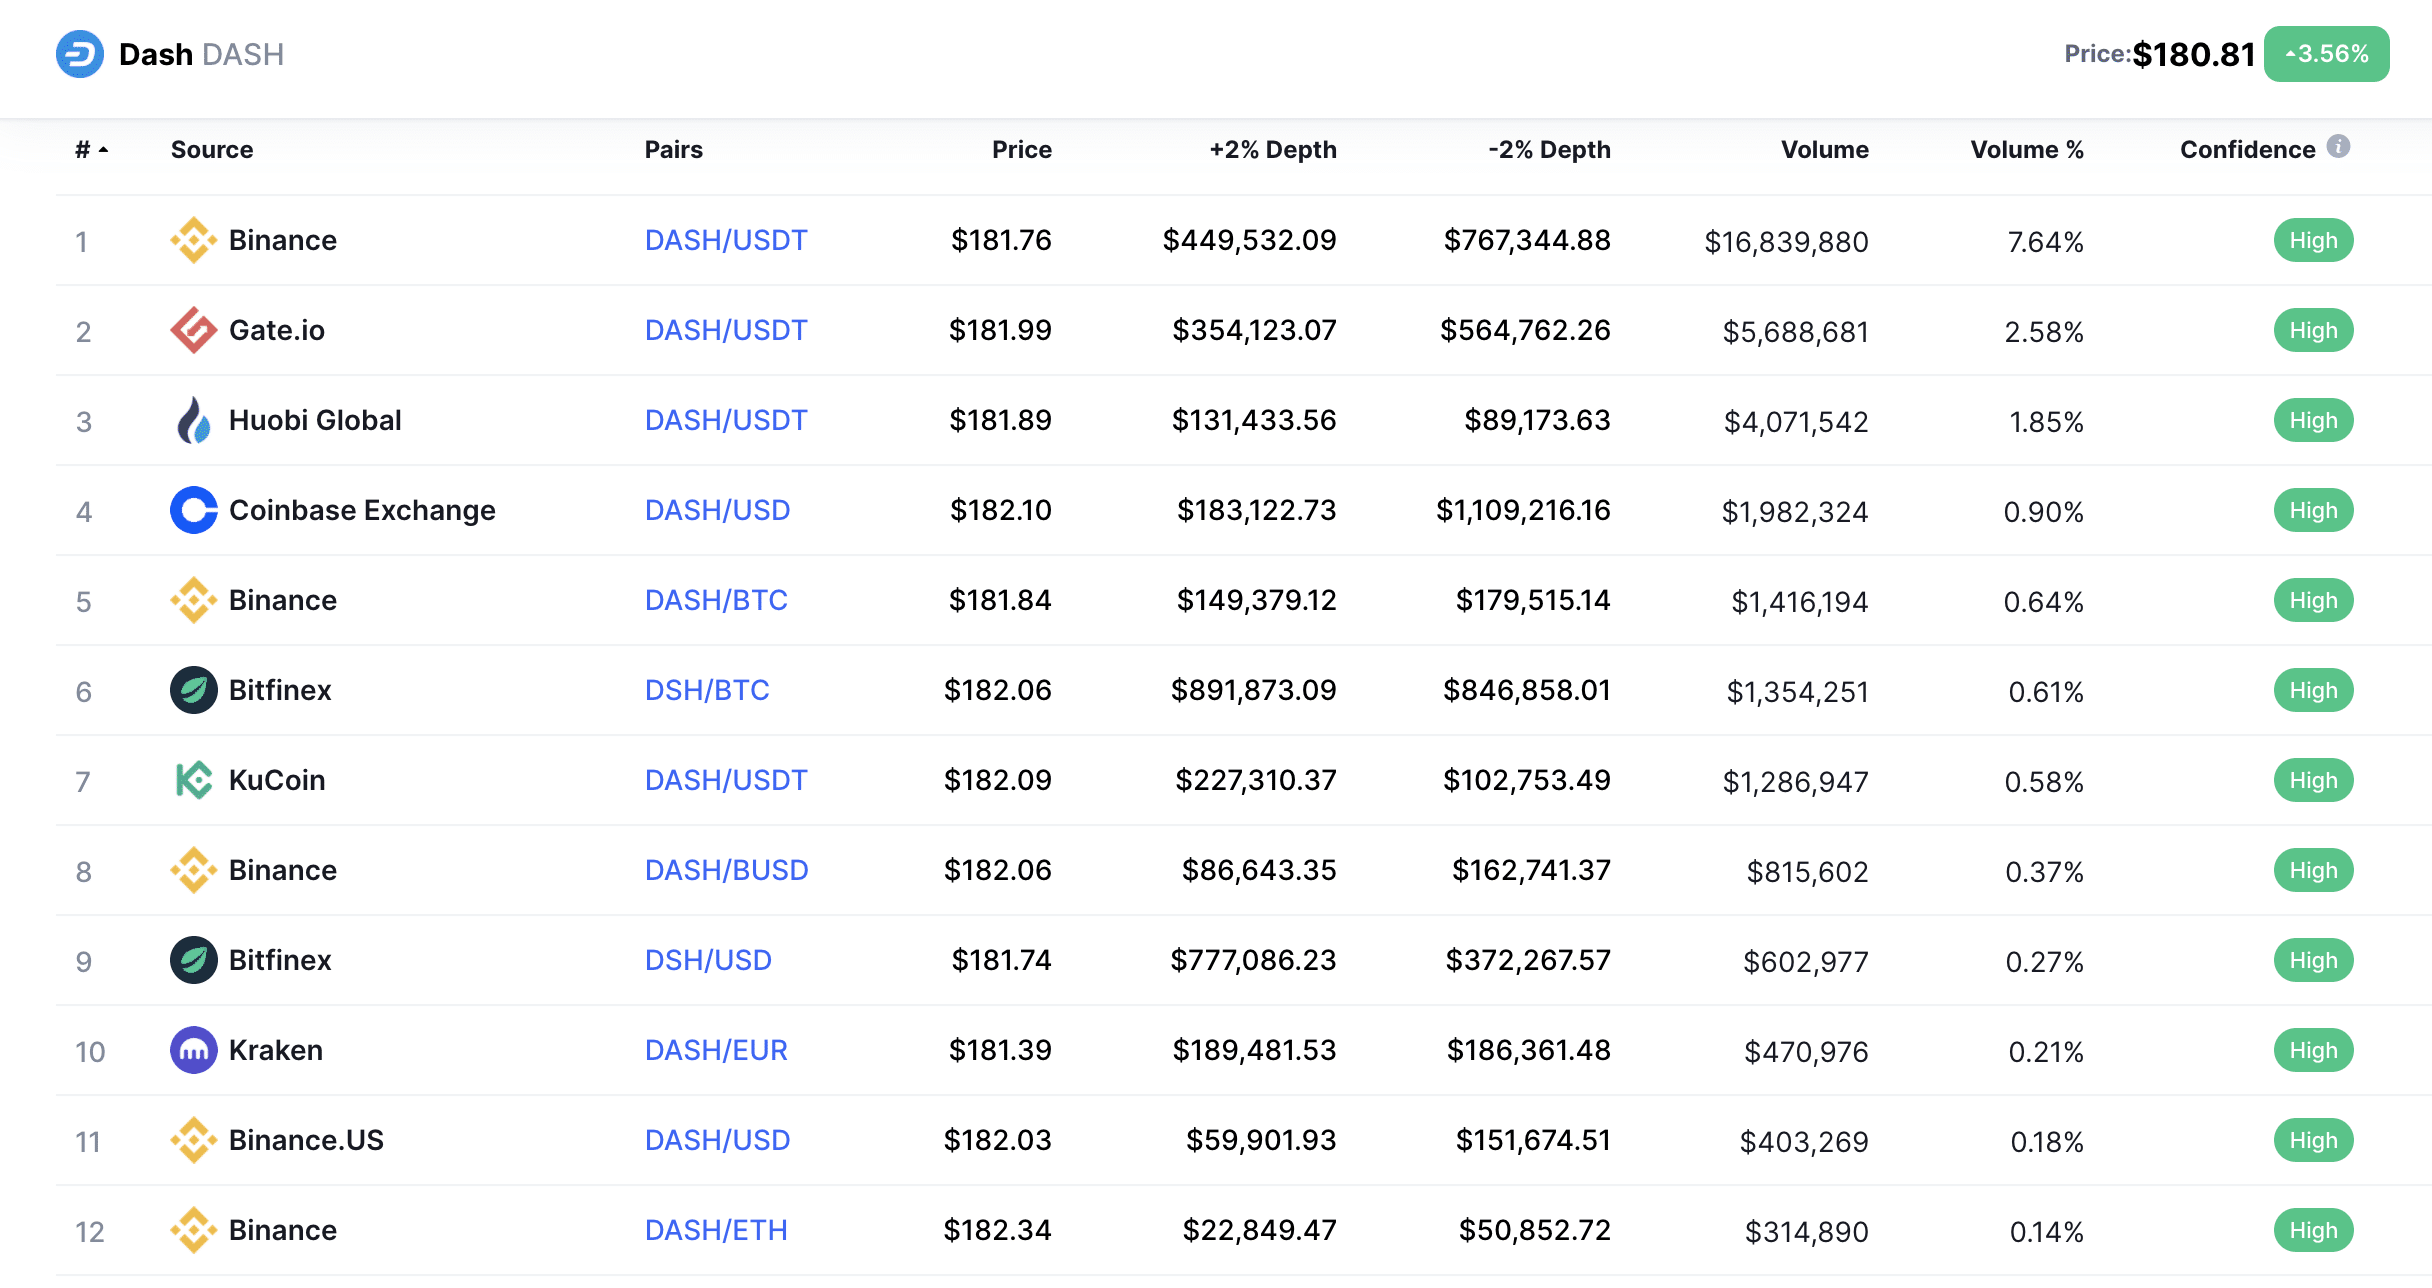Click High badge in Gate.io row

(2314, 330)
